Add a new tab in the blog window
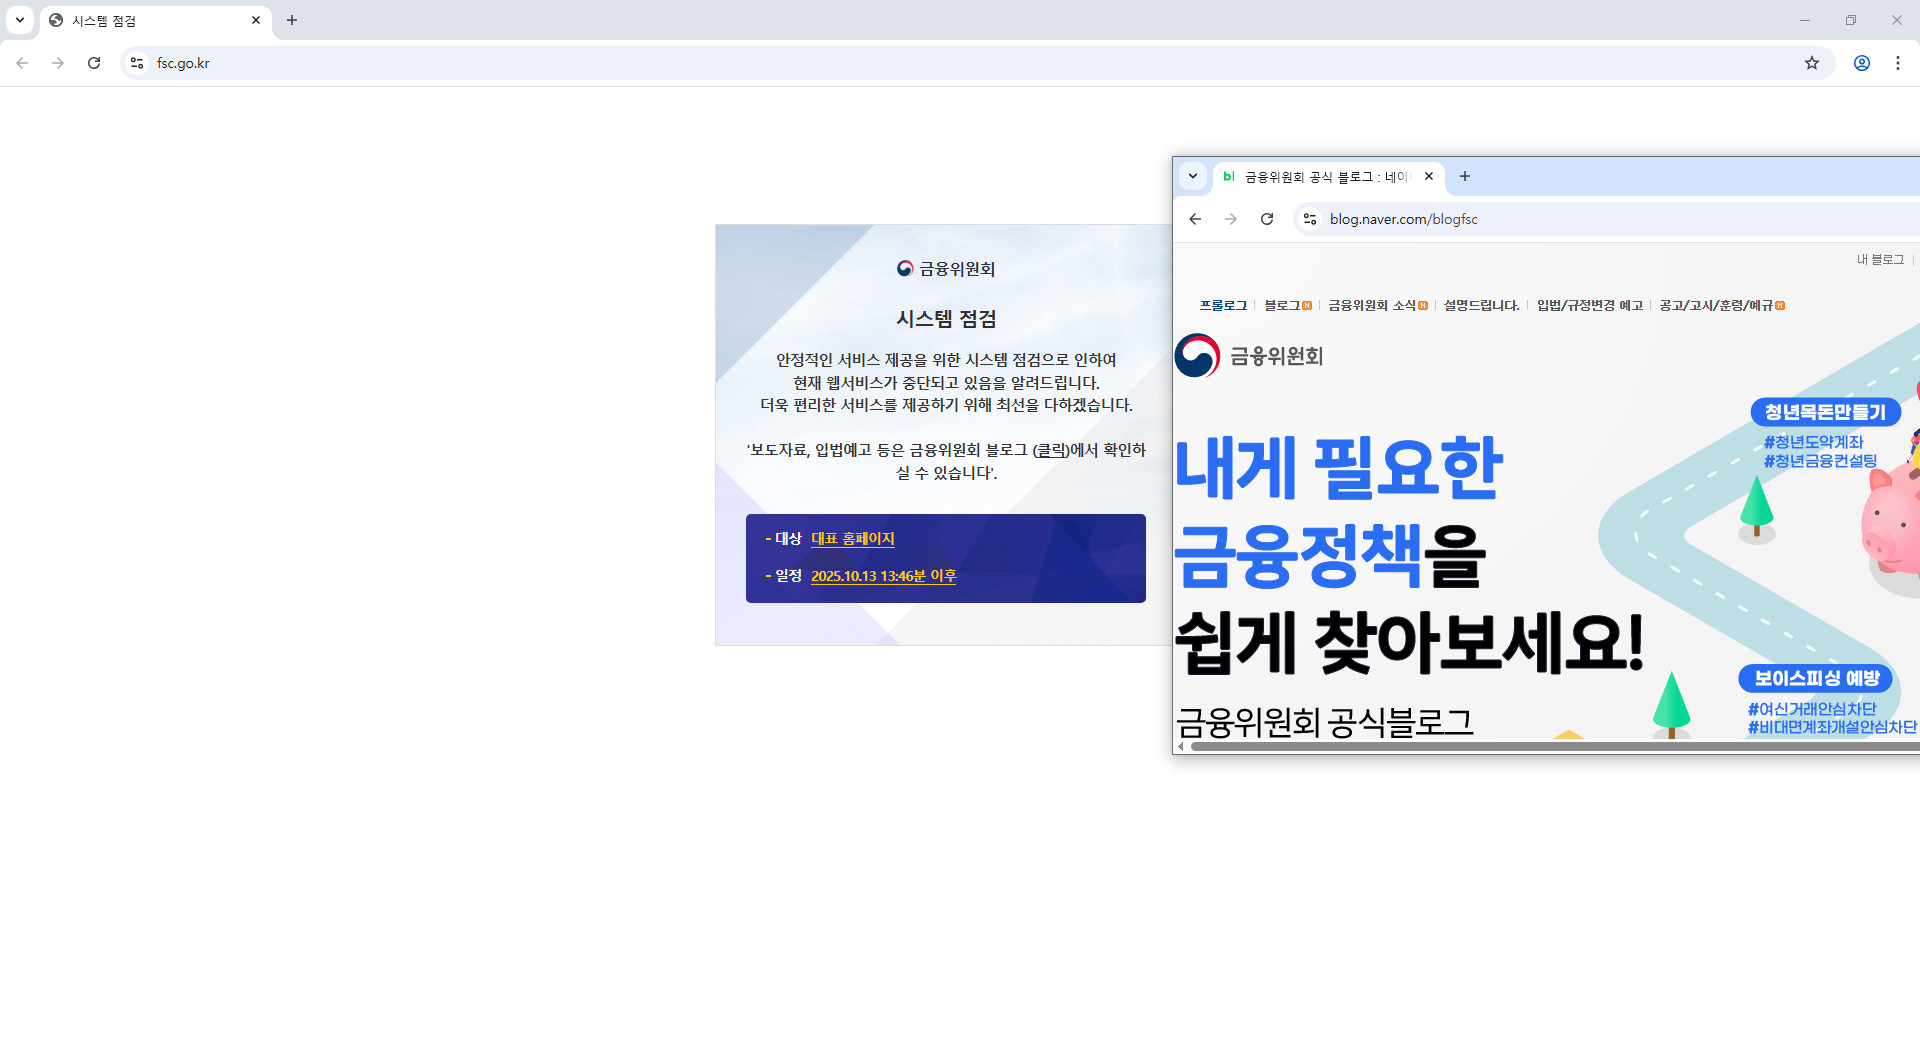 1465,176
